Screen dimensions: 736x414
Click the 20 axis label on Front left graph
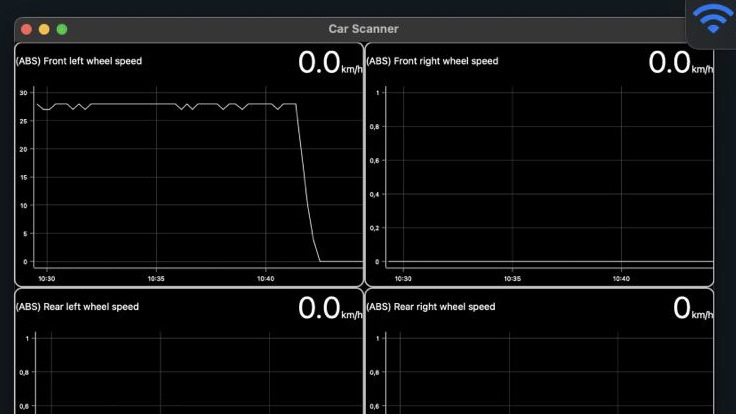point(23,149)
